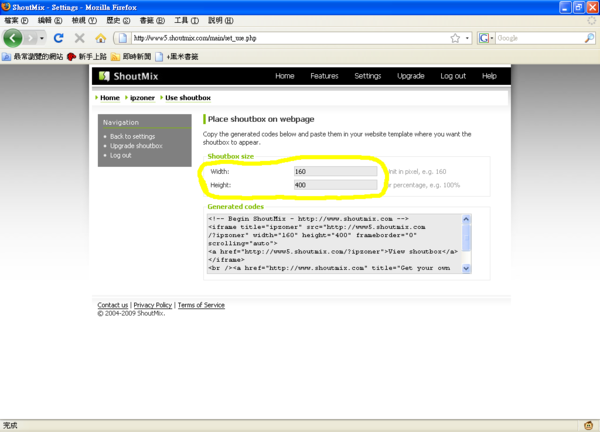Click the search magnifier icon

pos(589,38)
